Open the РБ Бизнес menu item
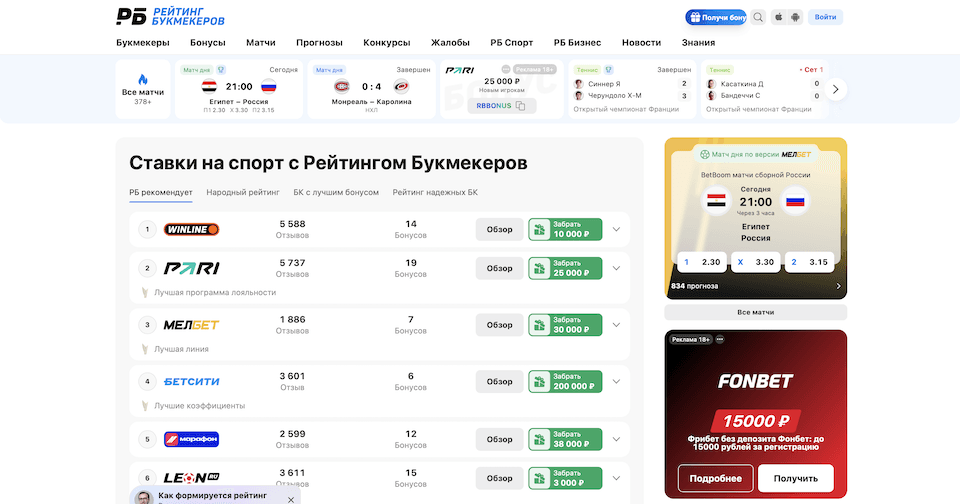Viewport: 960px width, 504px height. 577,43
